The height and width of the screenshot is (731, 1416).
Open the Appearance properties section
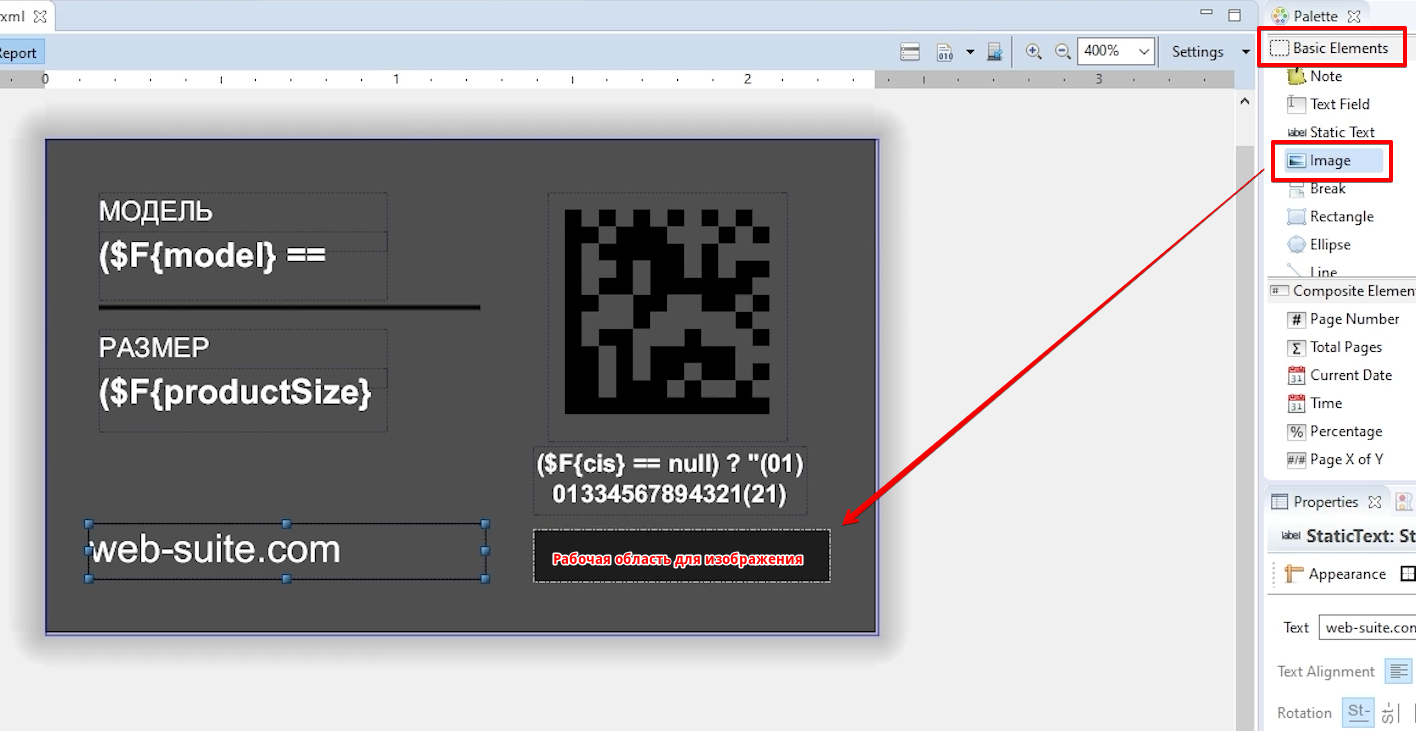click(x=1335, y=574)
